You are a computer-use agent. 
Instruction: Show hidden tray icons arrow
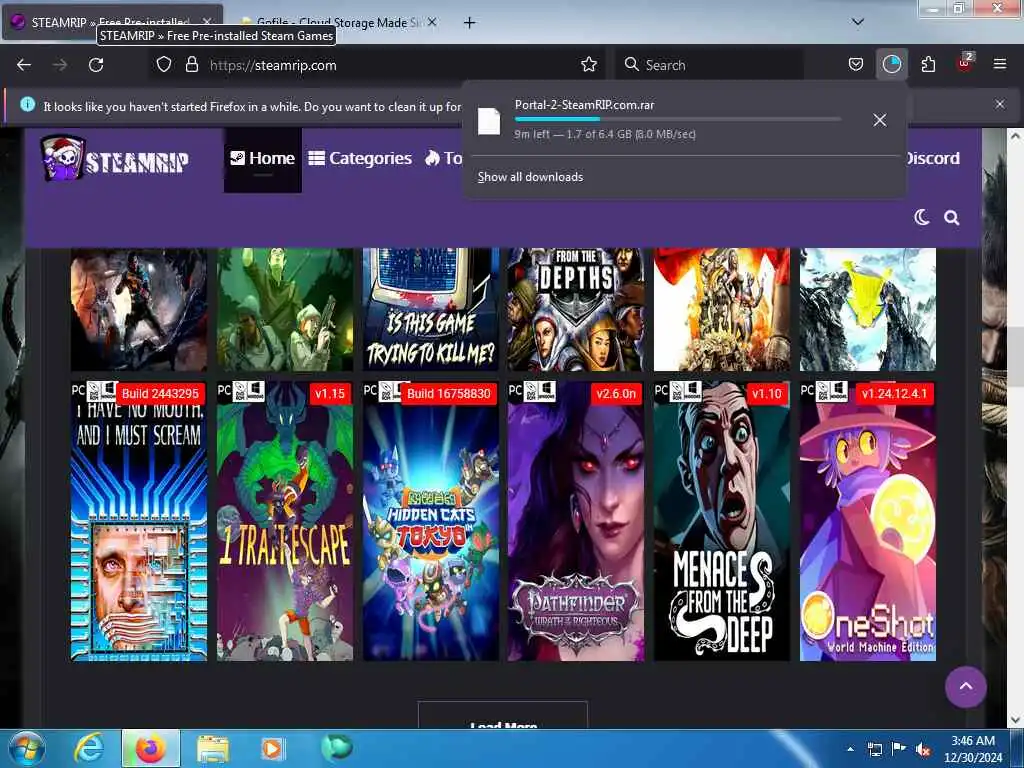[850, 749]
